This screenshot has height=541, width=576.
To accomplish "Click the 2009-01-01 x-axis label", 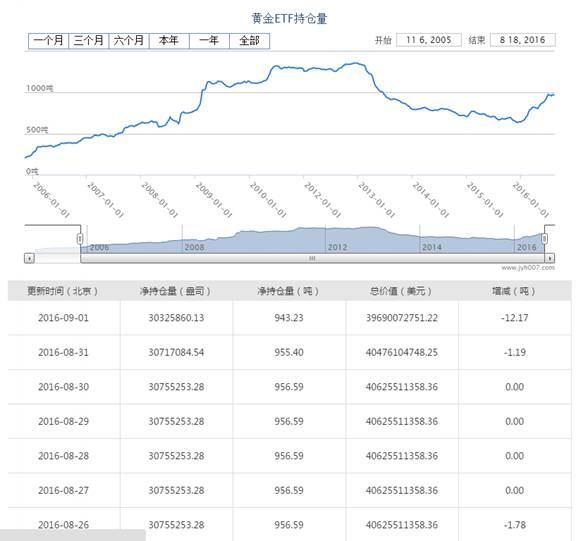I will (x=214, y=199).
